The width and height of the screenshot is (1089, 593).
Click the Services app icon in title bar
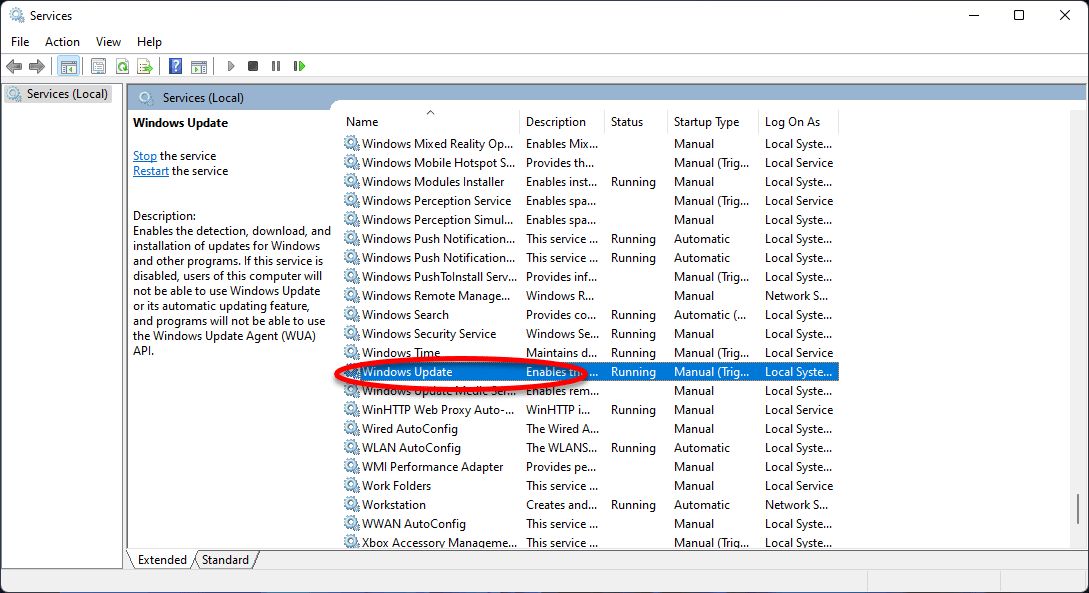[x=17, y=15]
